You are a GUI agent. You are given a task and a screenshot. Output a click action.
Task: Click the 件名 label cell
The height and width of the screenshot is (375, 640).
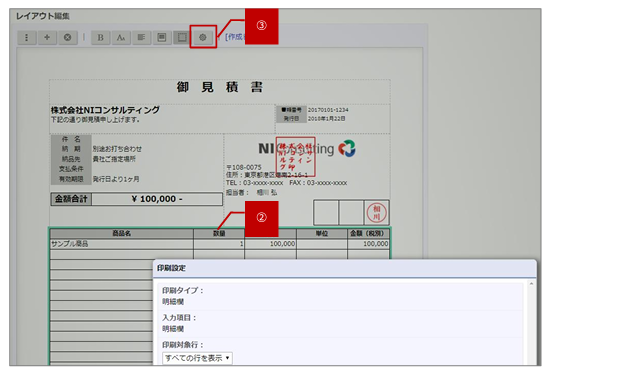71,139
